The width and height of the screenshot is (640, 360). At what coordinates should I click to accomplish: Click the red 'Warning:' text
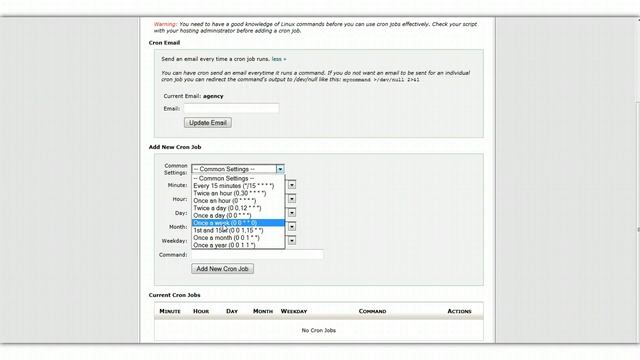pos(165,24)
